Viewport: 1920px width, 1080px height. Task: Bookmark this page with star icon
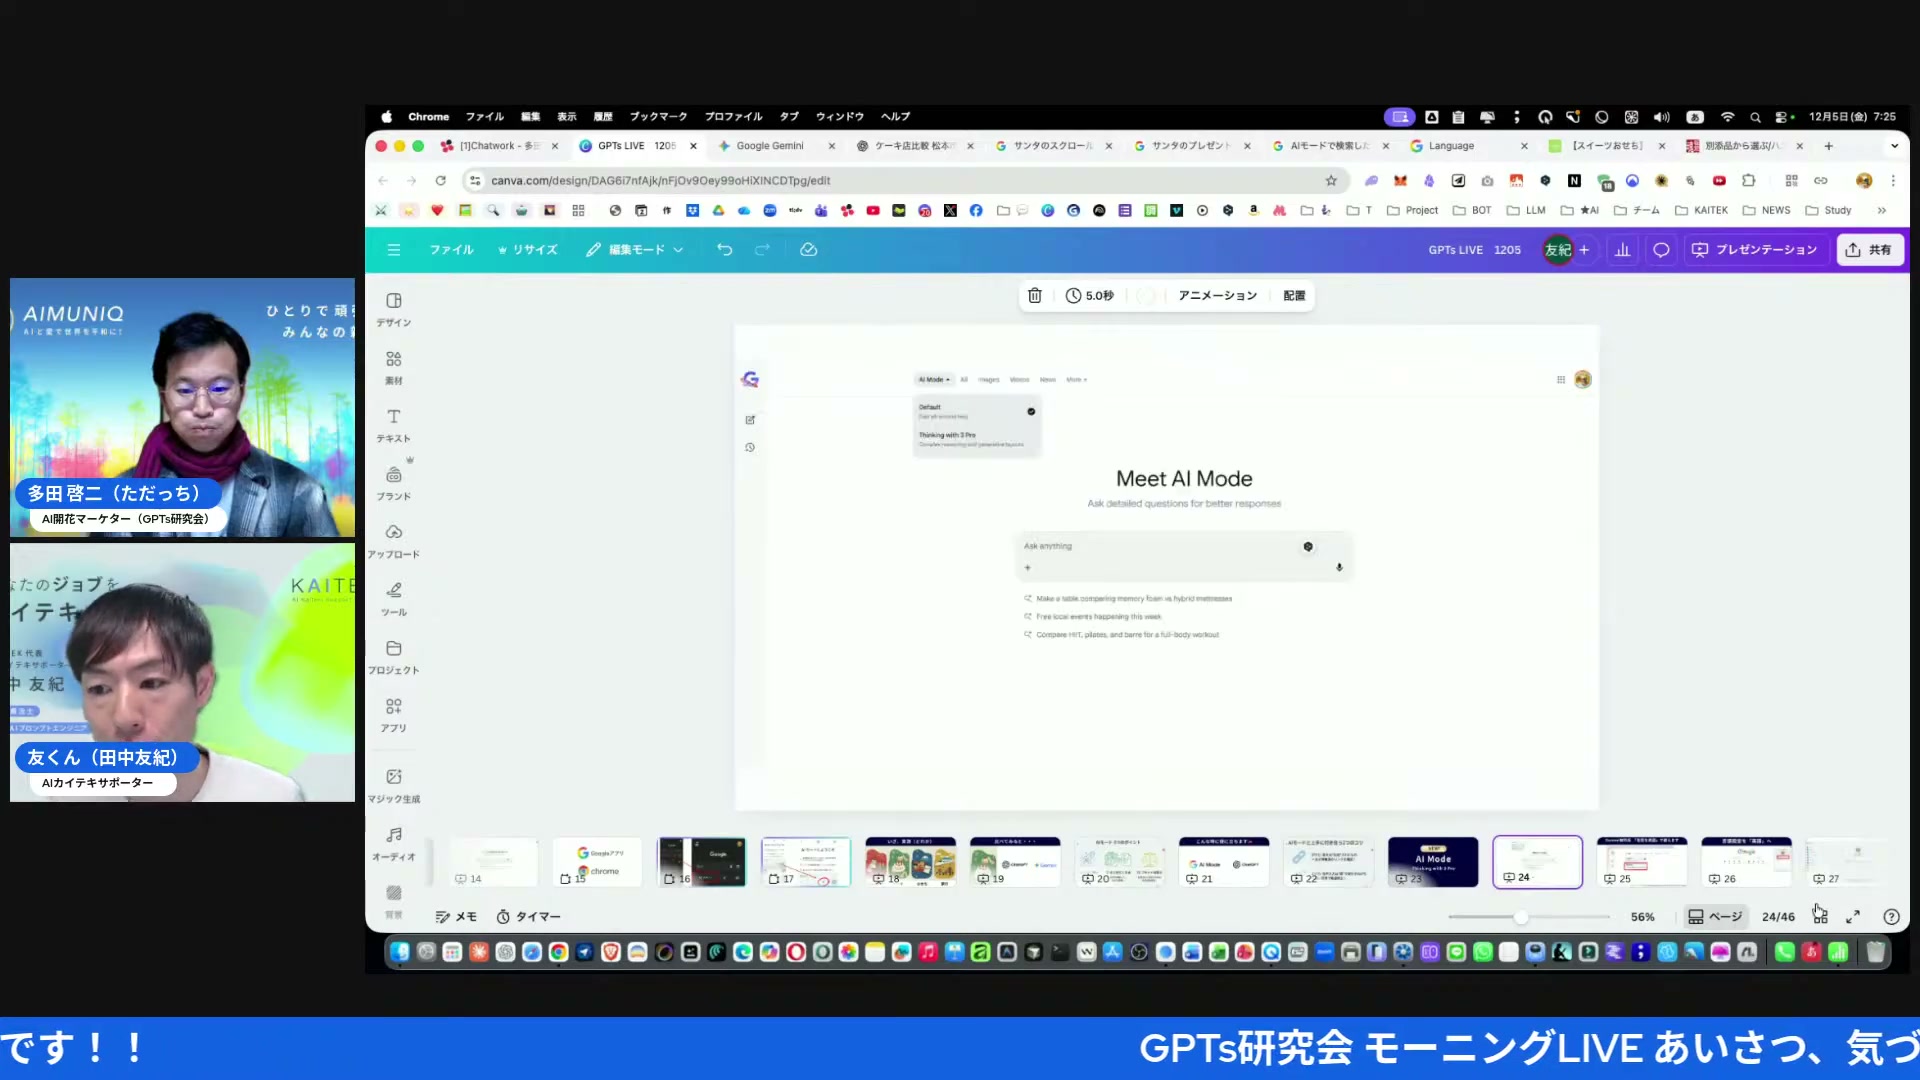pos(1331,181)
